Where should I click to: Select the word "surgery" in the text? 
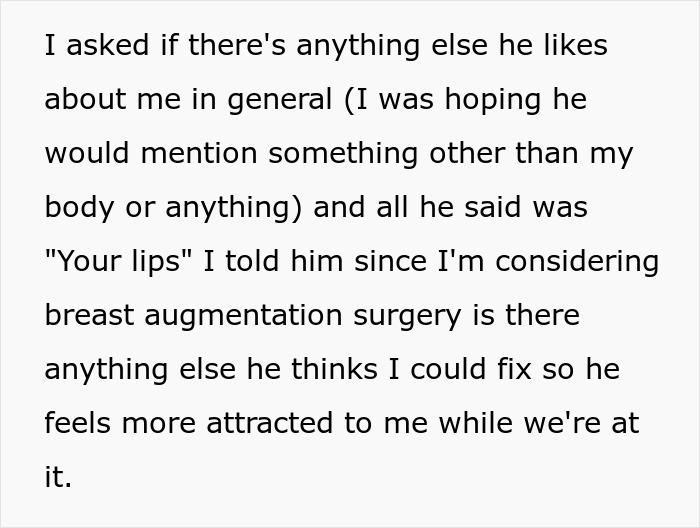coord(407,316)
